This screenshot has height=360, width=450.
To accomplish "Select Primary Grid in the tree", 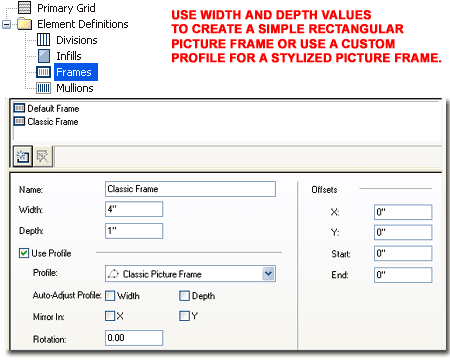I will click(66, 8).
